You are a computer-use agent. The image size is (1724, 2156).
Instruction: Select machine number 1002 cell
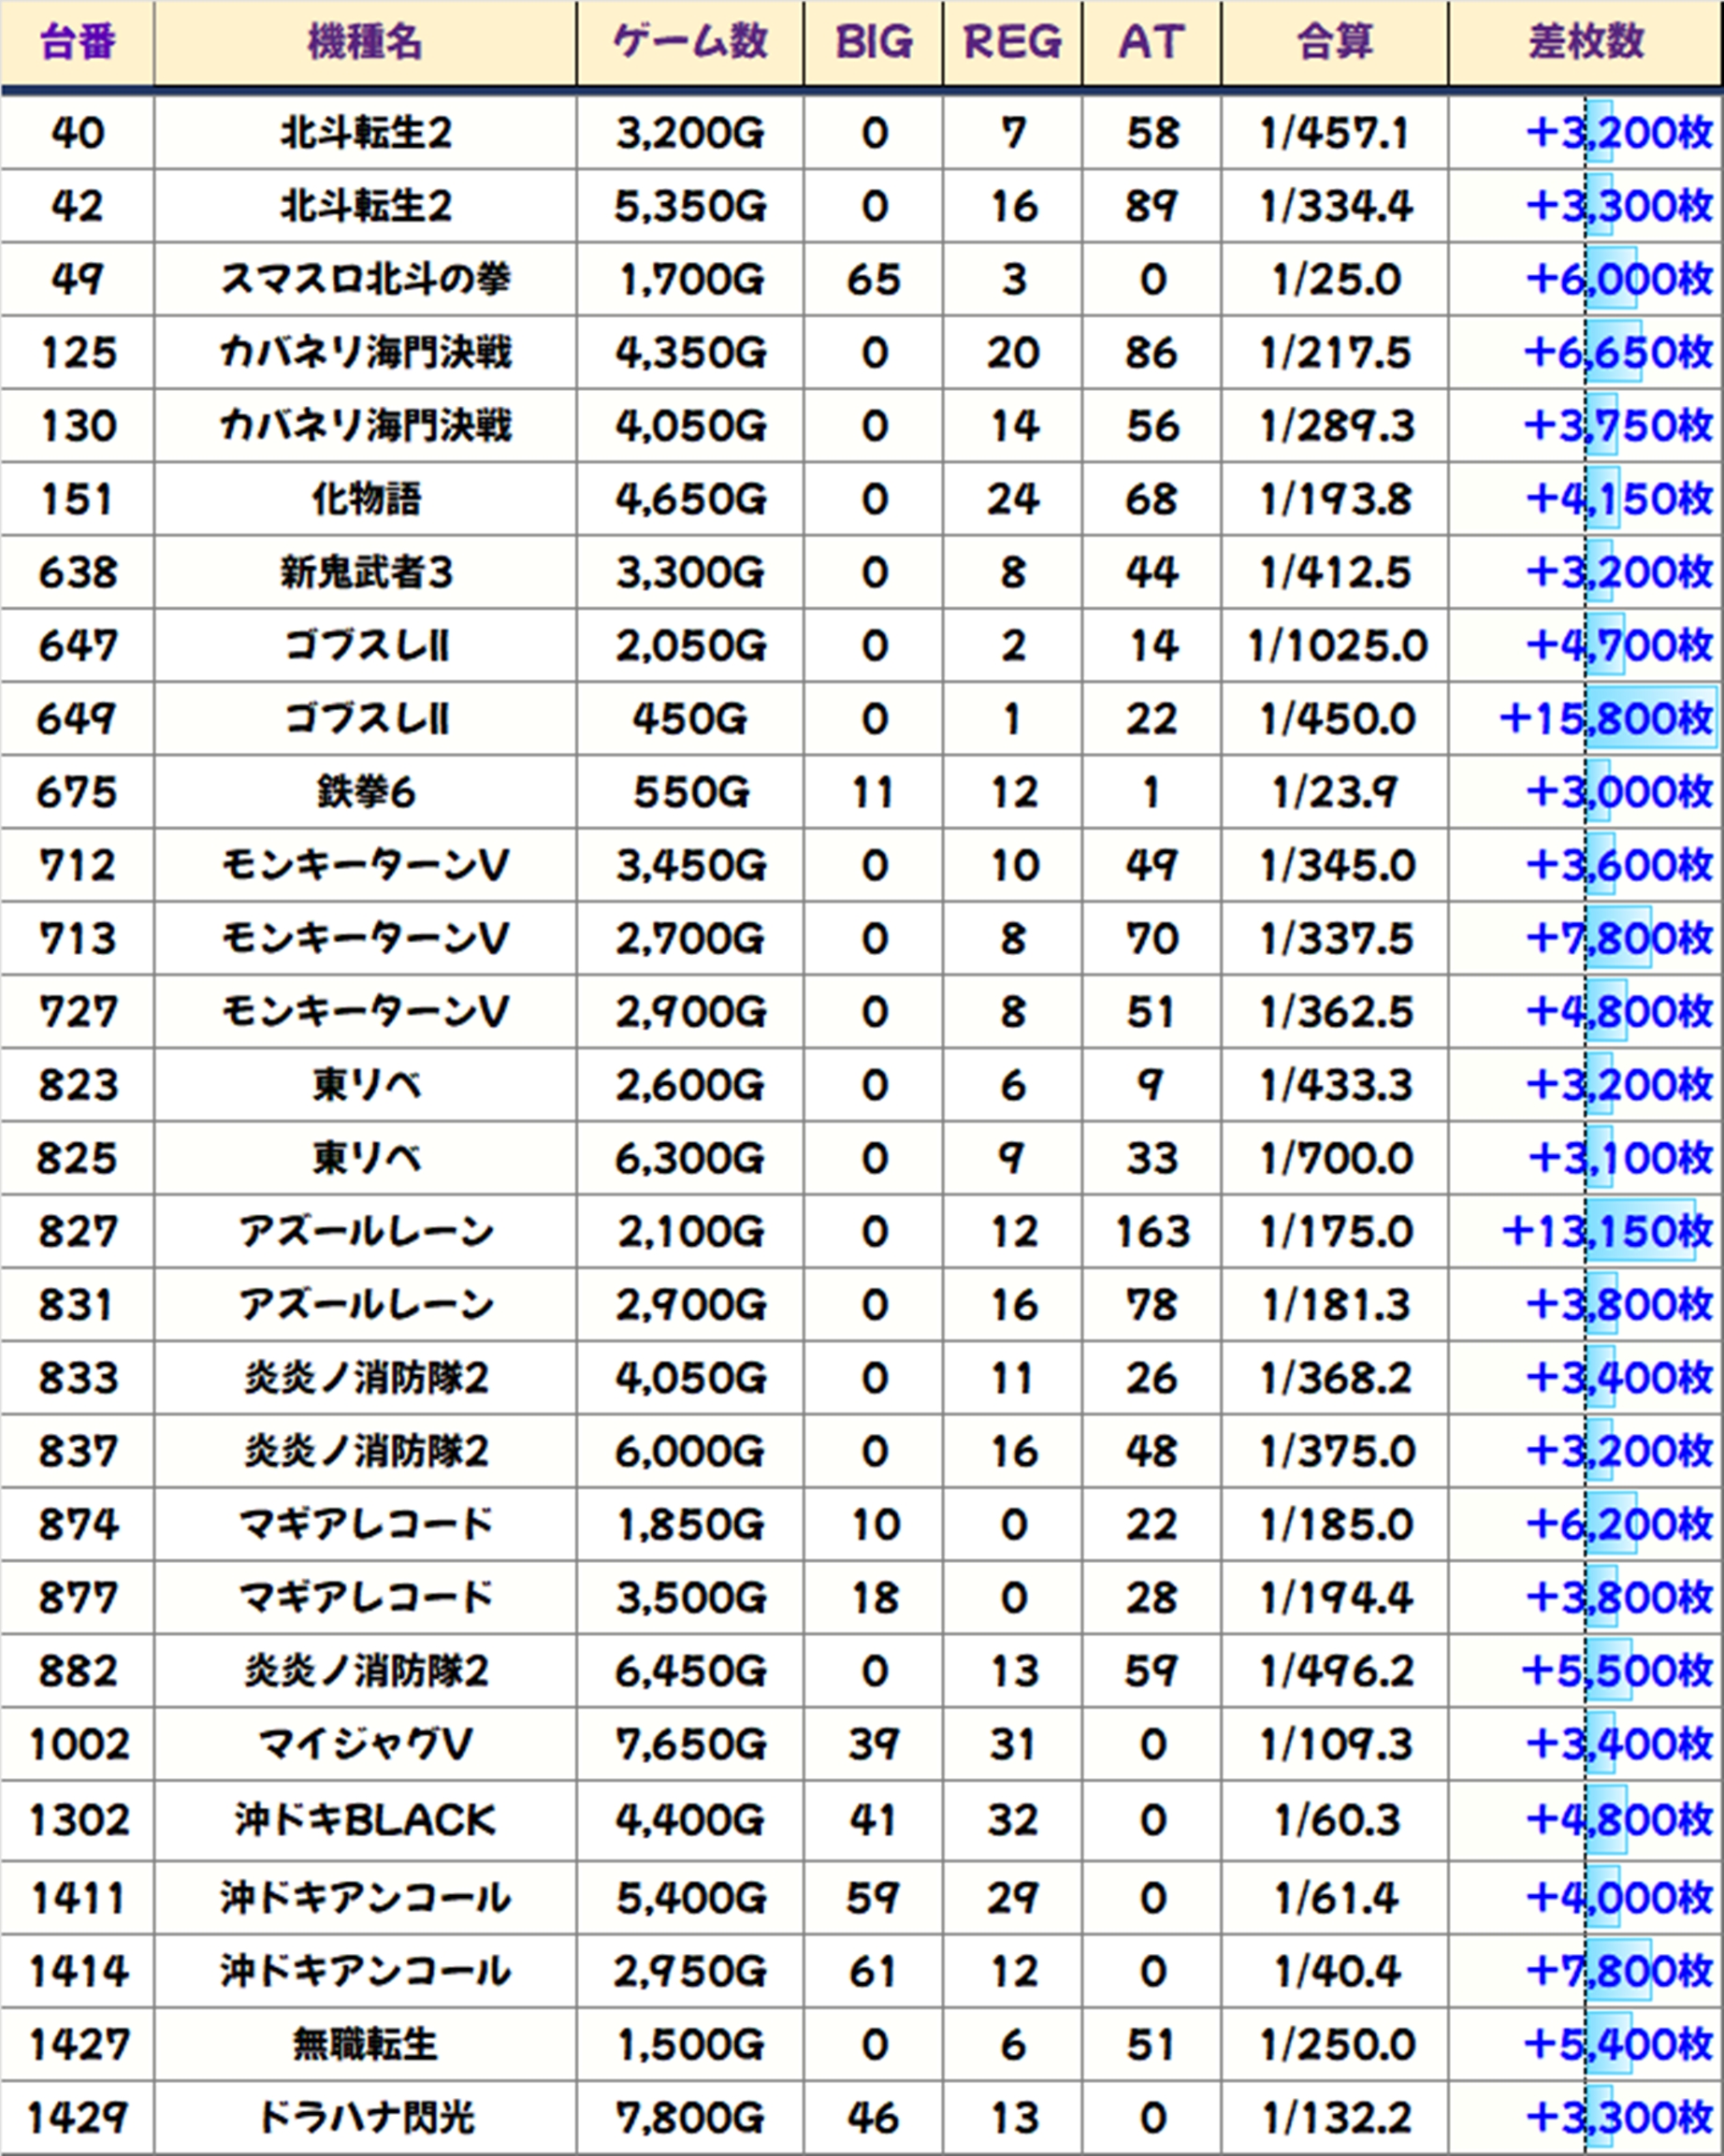(x=78, y=1744)
